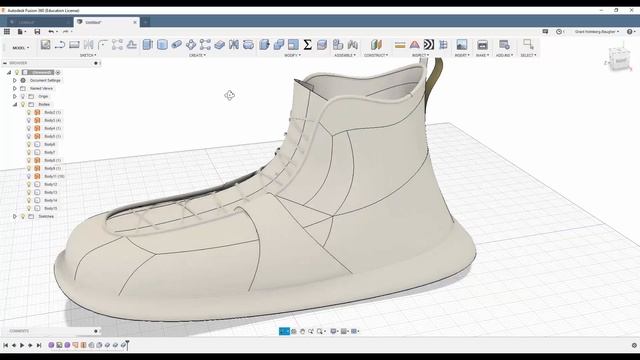Open the File menu dropdown arrow

[x=25, y=31]
